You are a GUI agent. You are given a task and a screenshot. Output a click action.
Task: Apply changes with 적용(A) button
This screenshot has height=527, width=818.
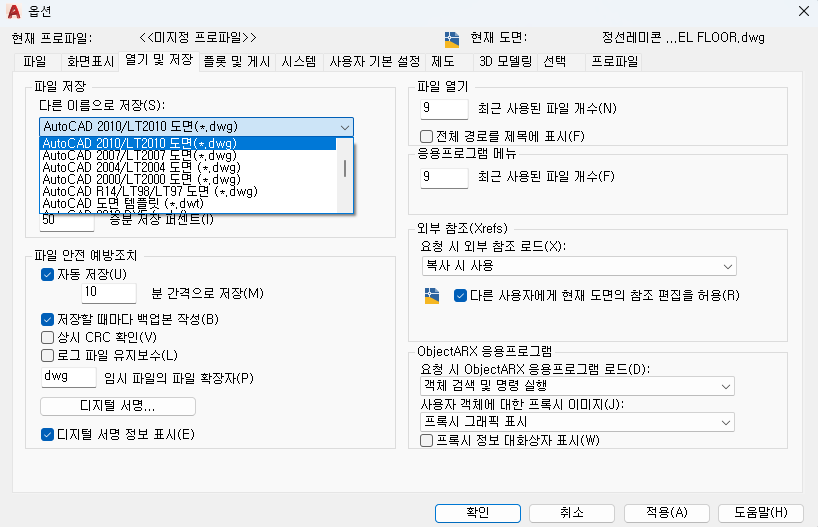click(667, 513)
